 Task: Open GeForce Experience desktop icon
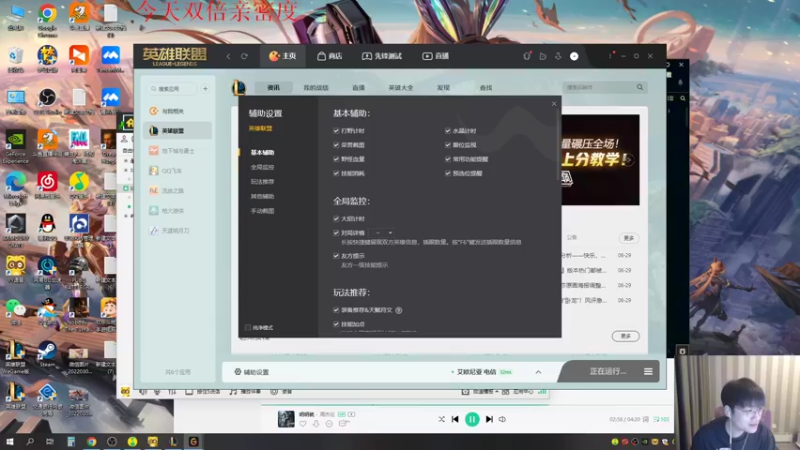click(15, 147)
